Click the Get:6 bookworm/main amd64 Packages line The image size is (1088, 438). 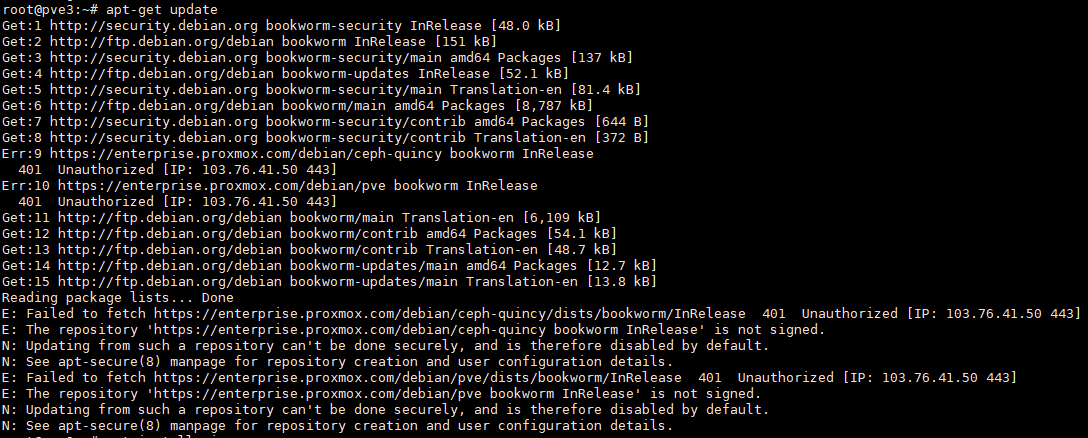298,106
